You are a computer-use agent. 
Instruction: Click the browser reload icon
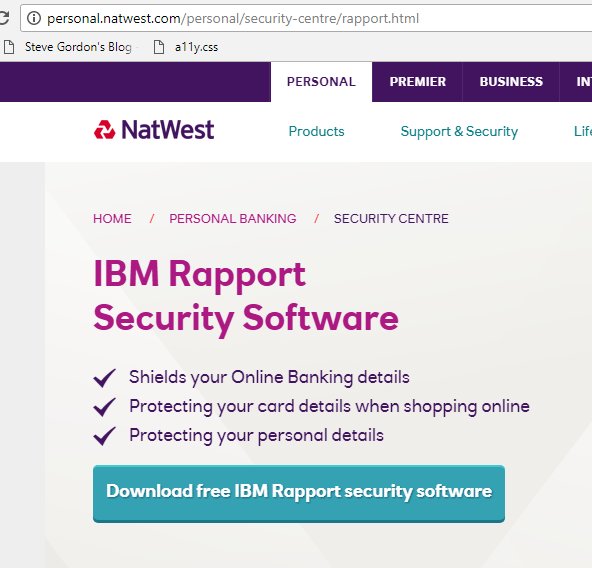[4, 18]
